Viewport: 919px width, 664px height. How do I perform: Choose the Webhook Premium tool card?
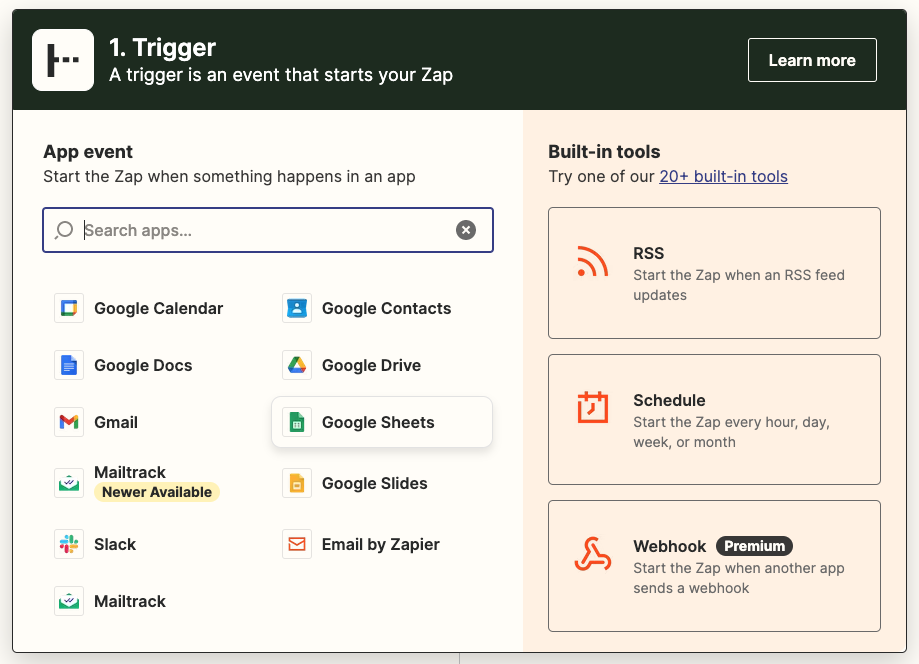714,566
